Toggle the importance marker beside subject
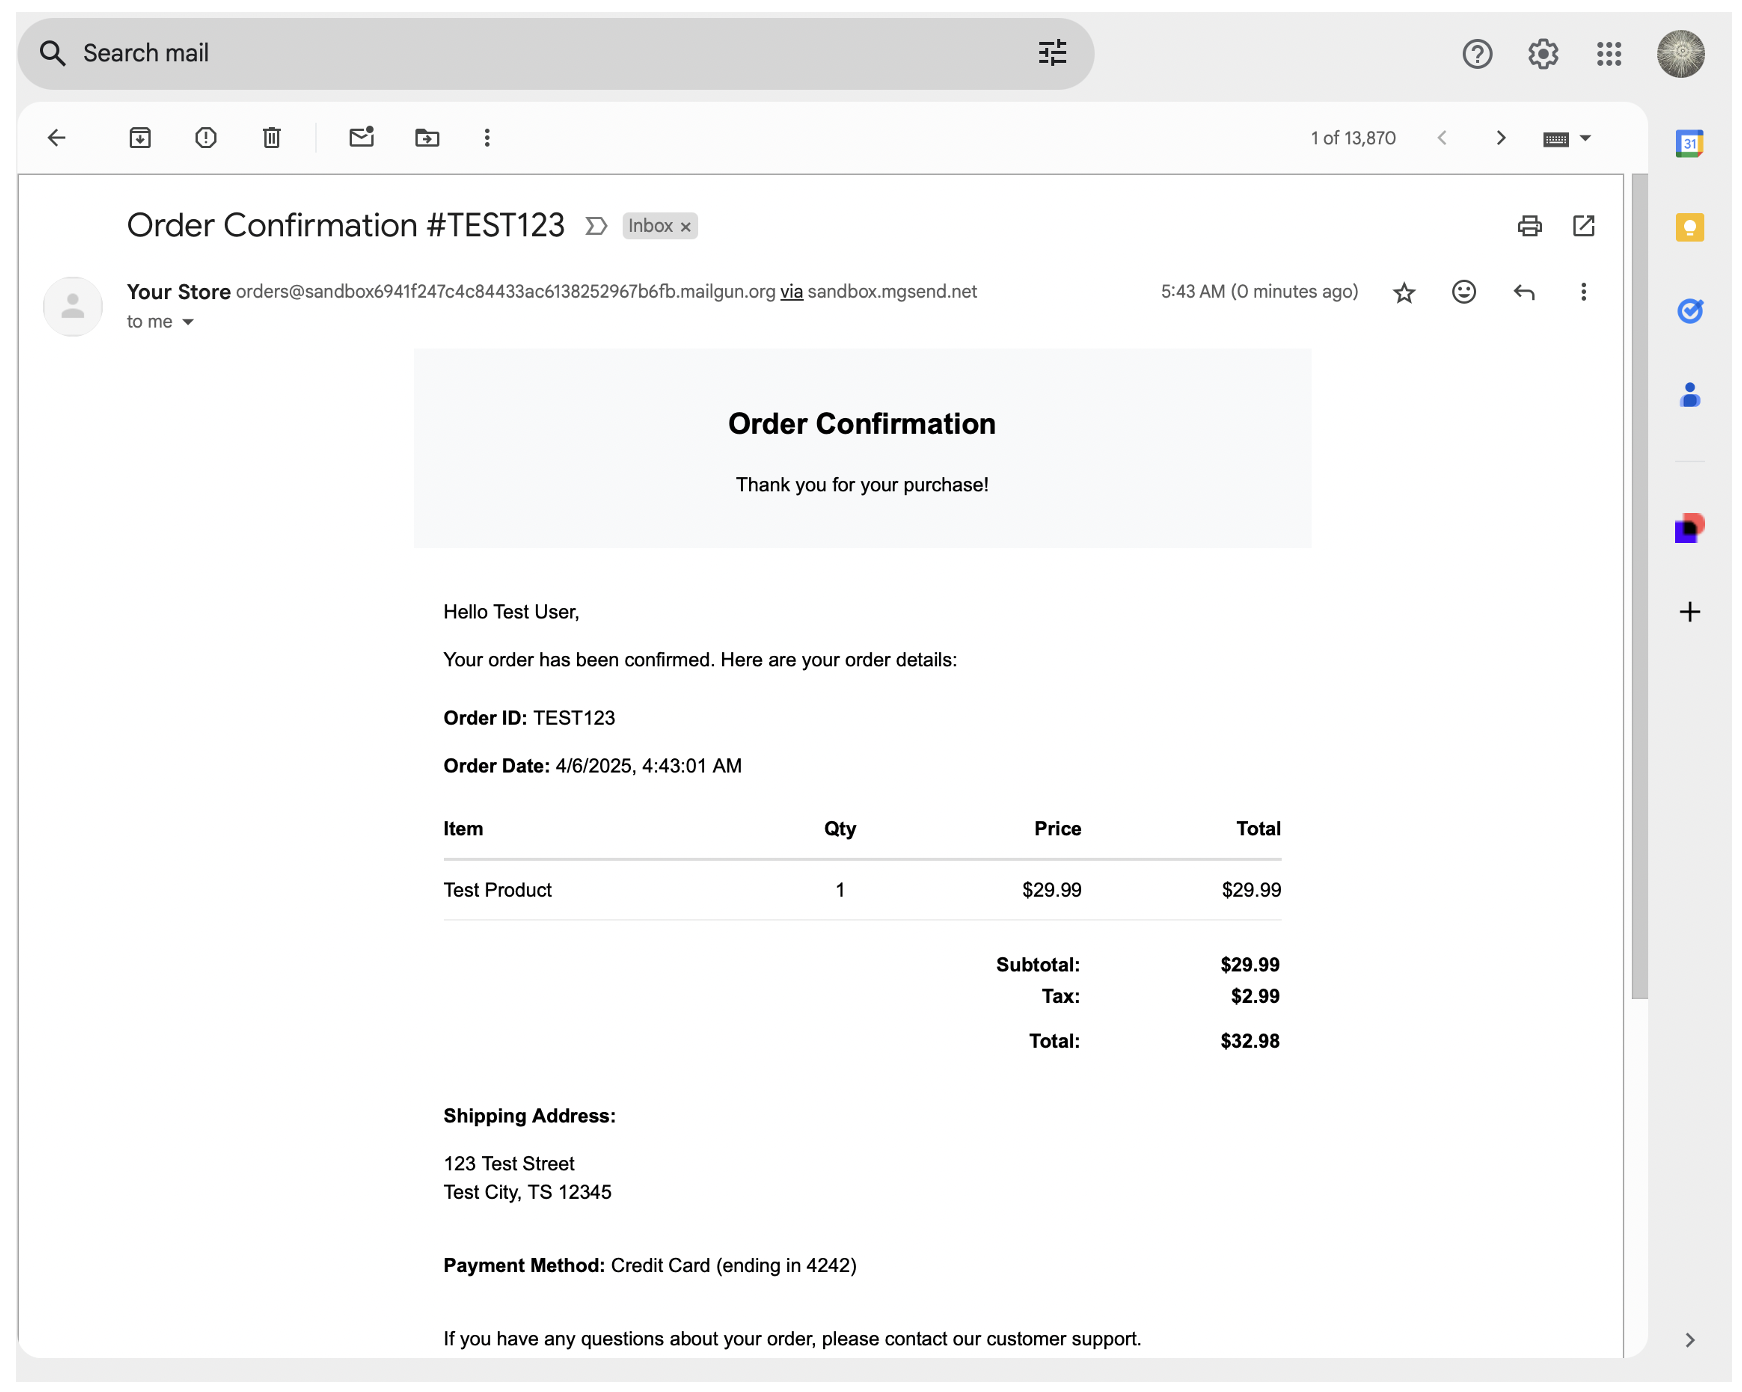This screenshot has width=1742, height=1392. [x=596, y=226]
